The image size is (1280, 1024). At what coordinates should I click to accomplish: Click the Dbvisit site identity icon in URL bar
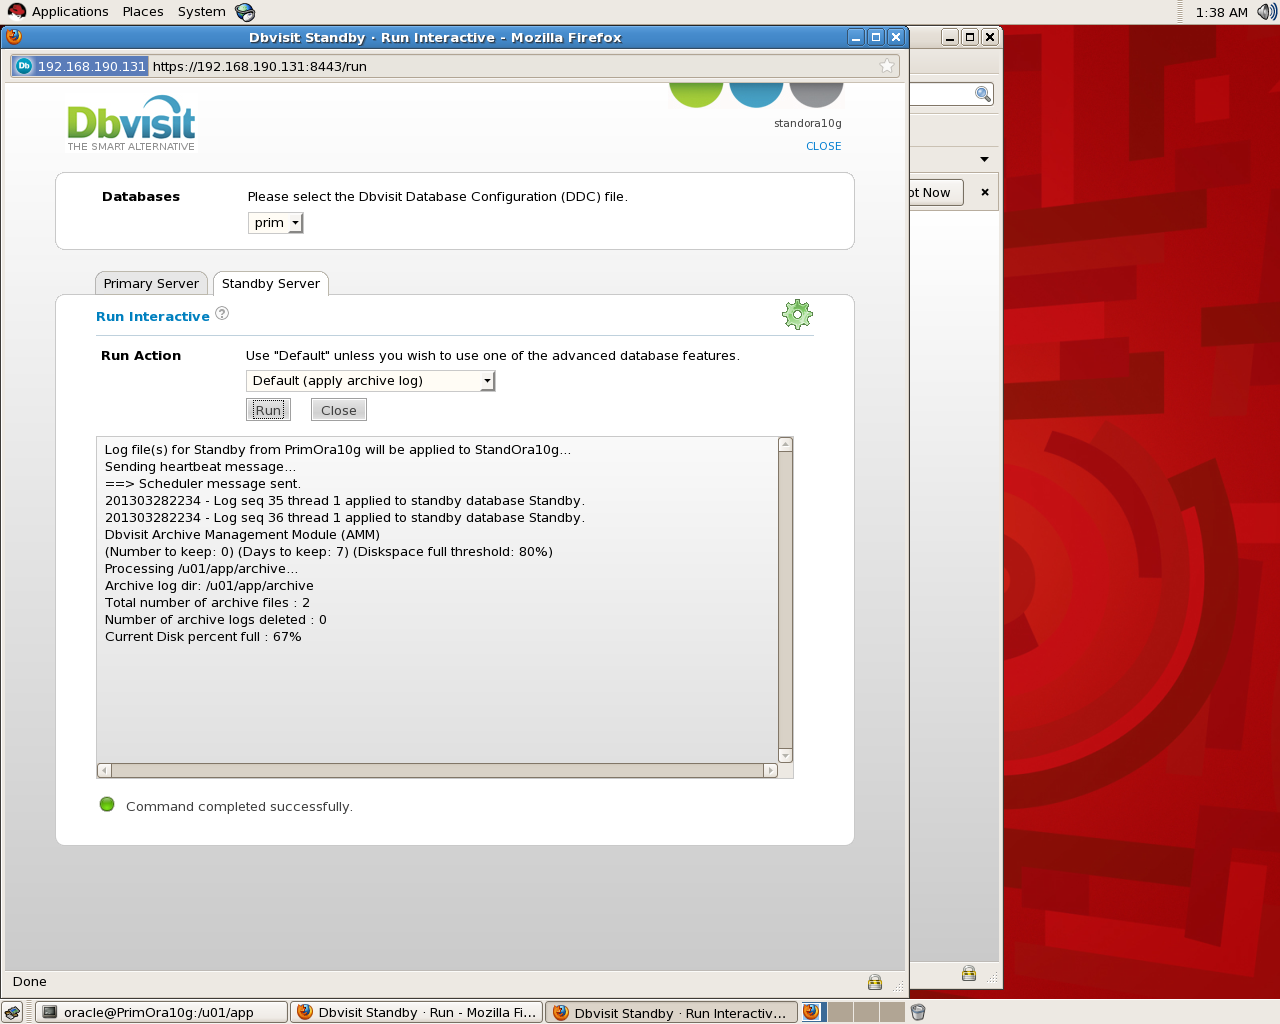click(24, 66)
